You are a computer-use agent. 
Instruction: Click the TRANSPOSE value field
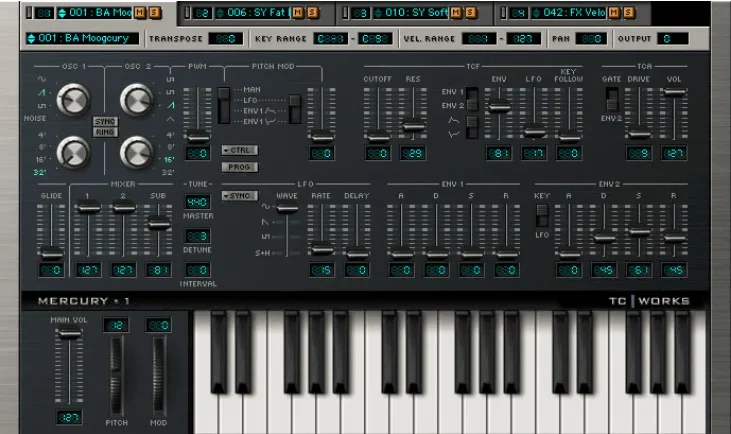(x=226, y=39)
